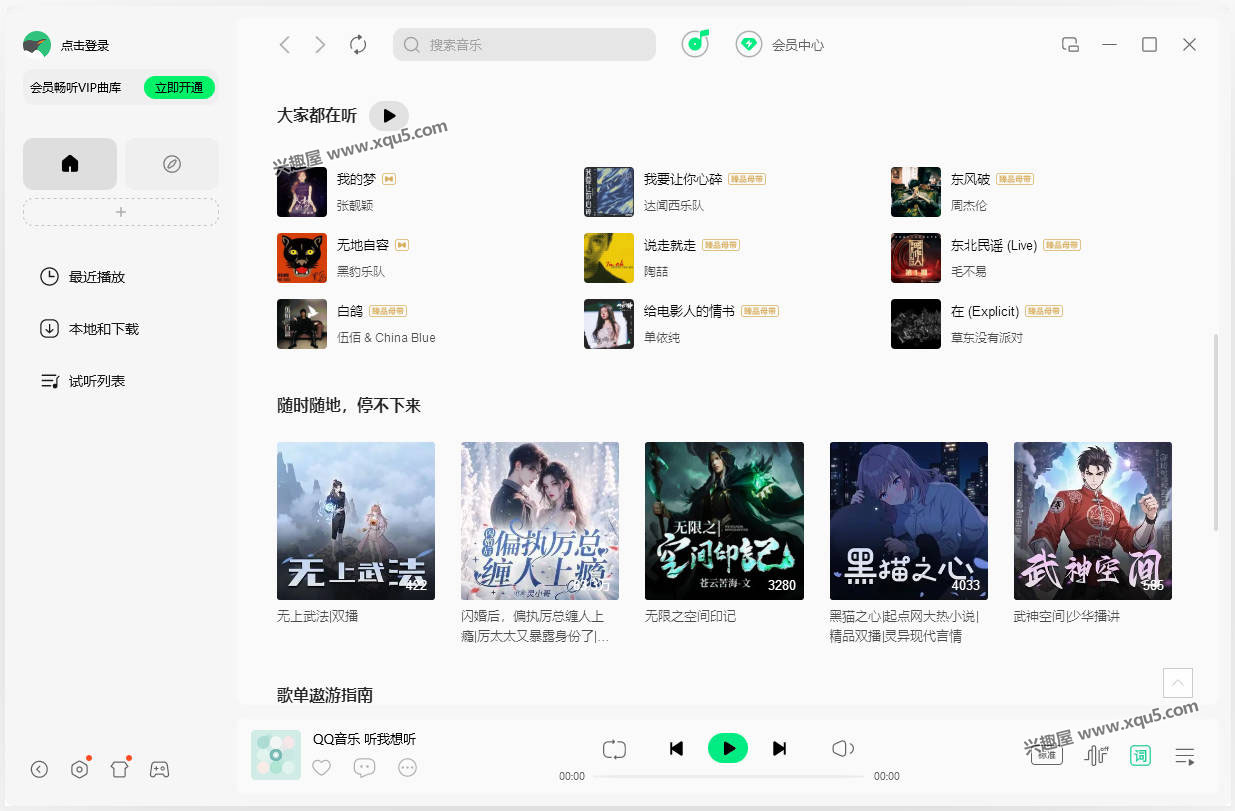Open the 无上武法 audiobook cover
Screen dimensions: 1235x811
pyautogui.click(x=356, y=521)
